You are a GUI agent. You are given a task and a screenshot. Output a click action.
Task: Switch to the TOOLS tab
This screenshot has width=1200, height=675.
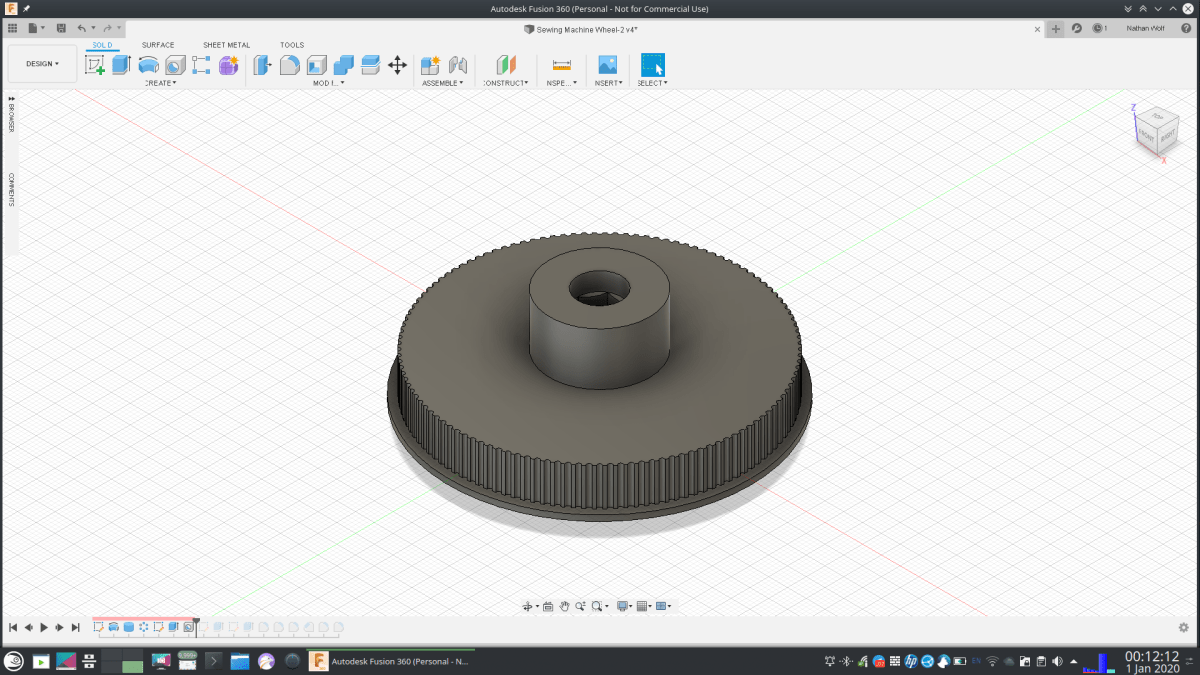click(292, 45)
